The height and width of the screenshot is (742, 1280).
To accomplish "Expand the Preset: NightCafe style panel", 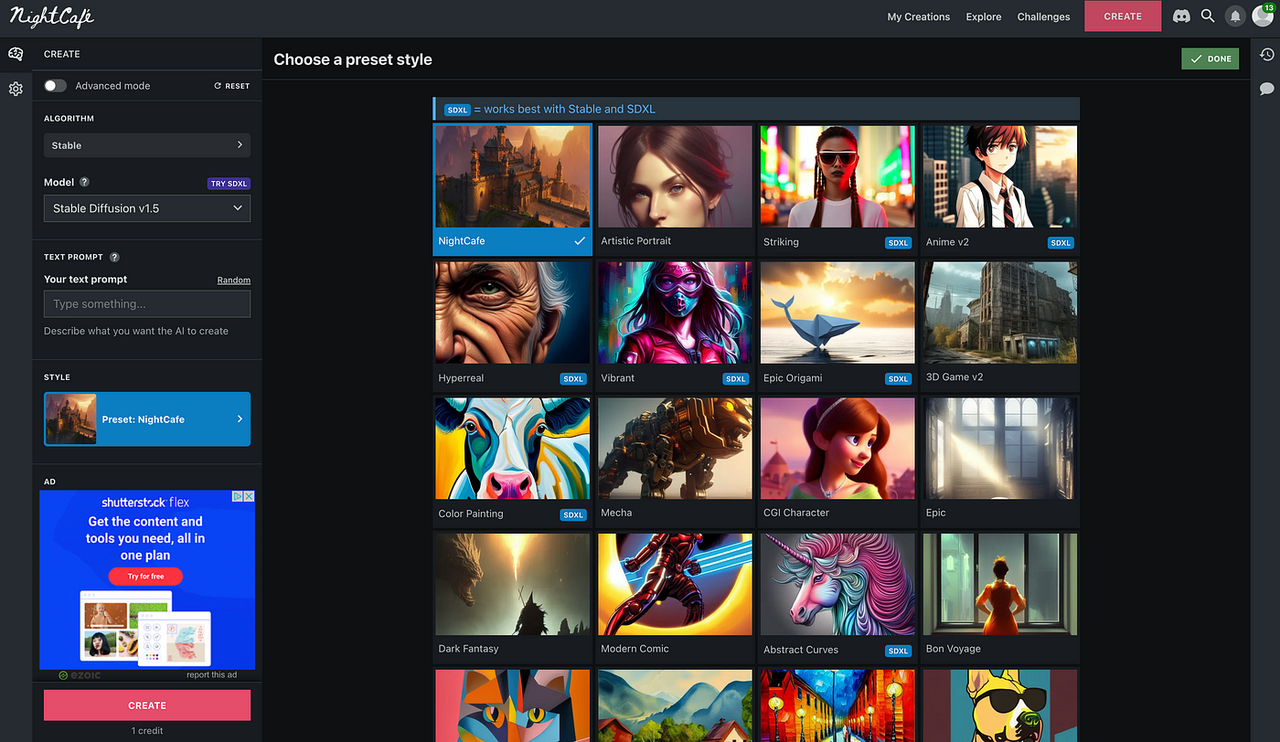I will pyautogui.click(x=146, y=418).
